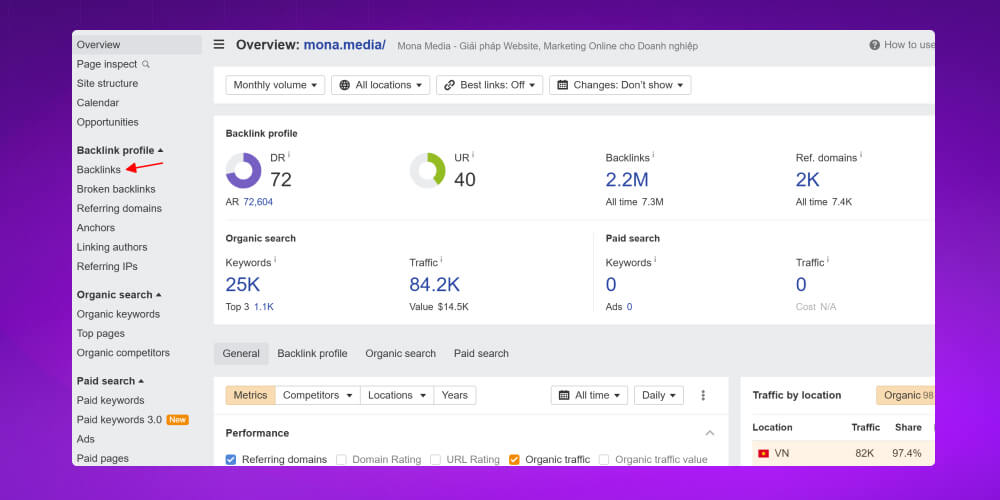
Task: Enable the Domain Rating checkbox
Action: click(341, 459)
